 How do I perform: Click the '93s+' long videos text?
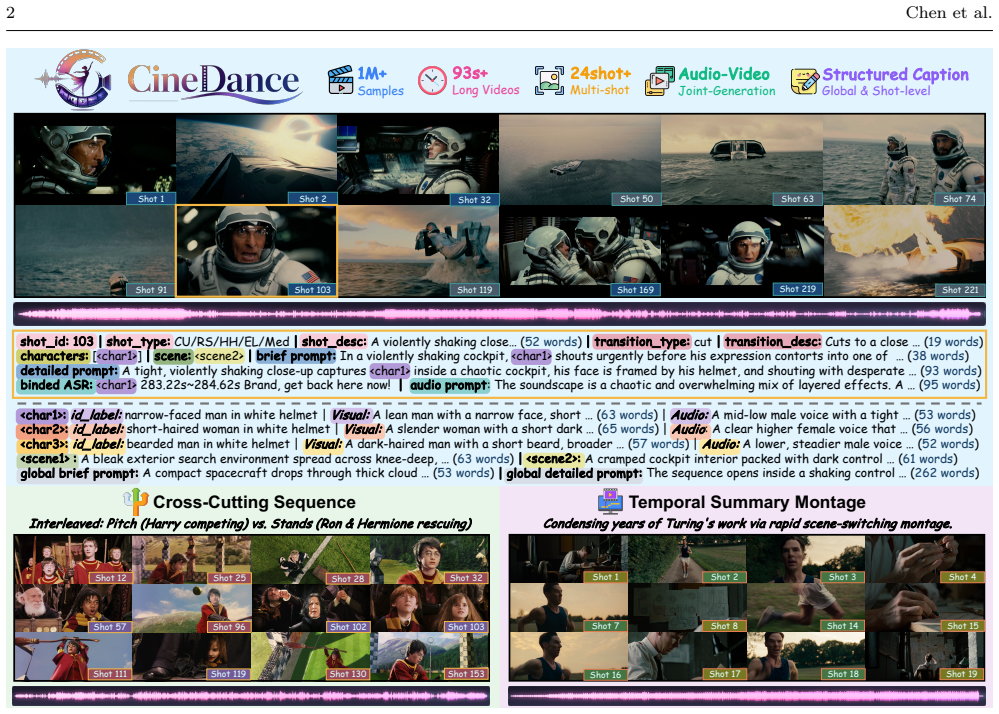coord(470,73)
